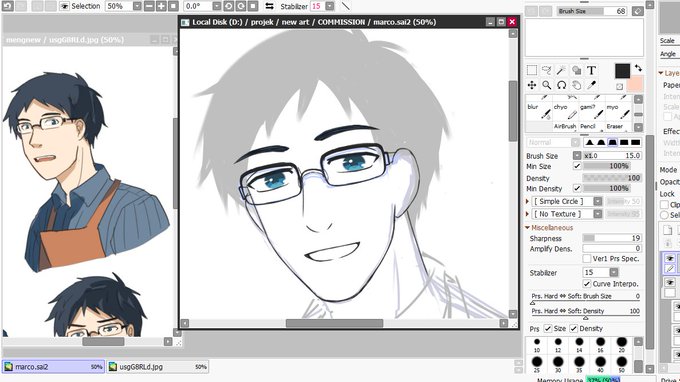Screen dimensions: 680x382
Task: Rotate canvas counter-clockwise
Action: [x=229, y=6]
